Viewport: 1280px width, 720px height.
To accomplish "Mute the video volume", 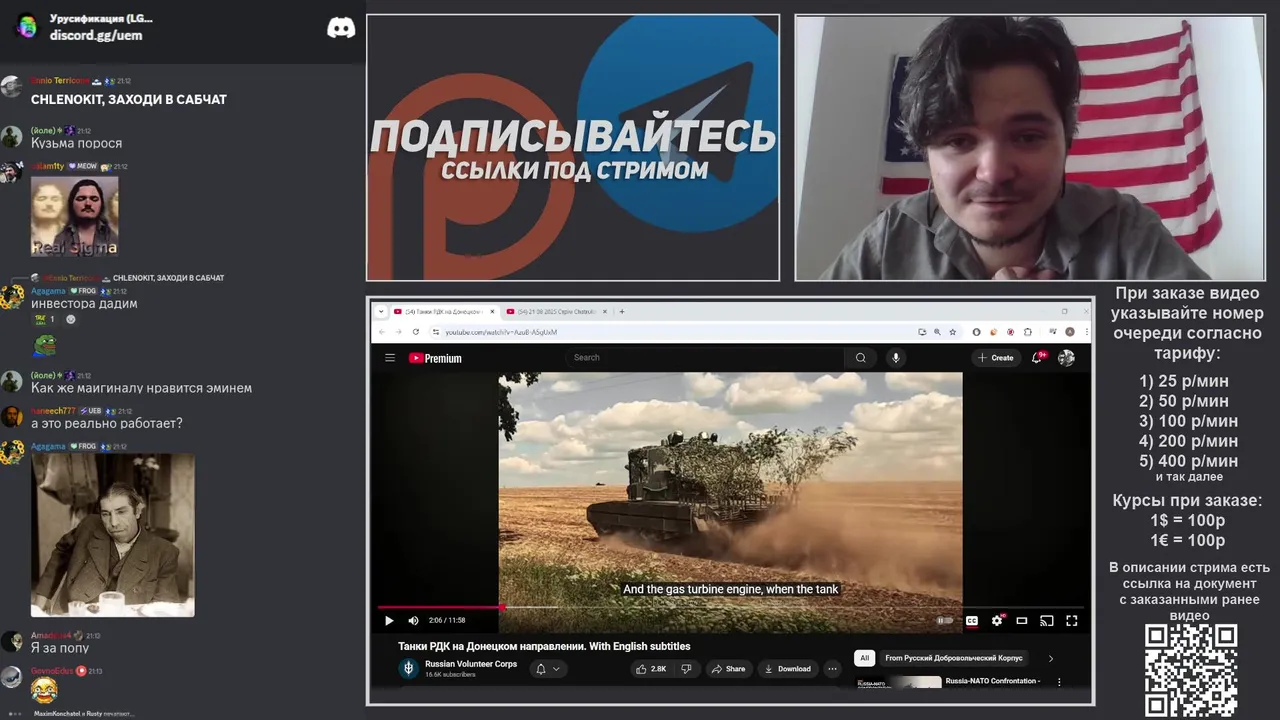I will coord(413,621).
